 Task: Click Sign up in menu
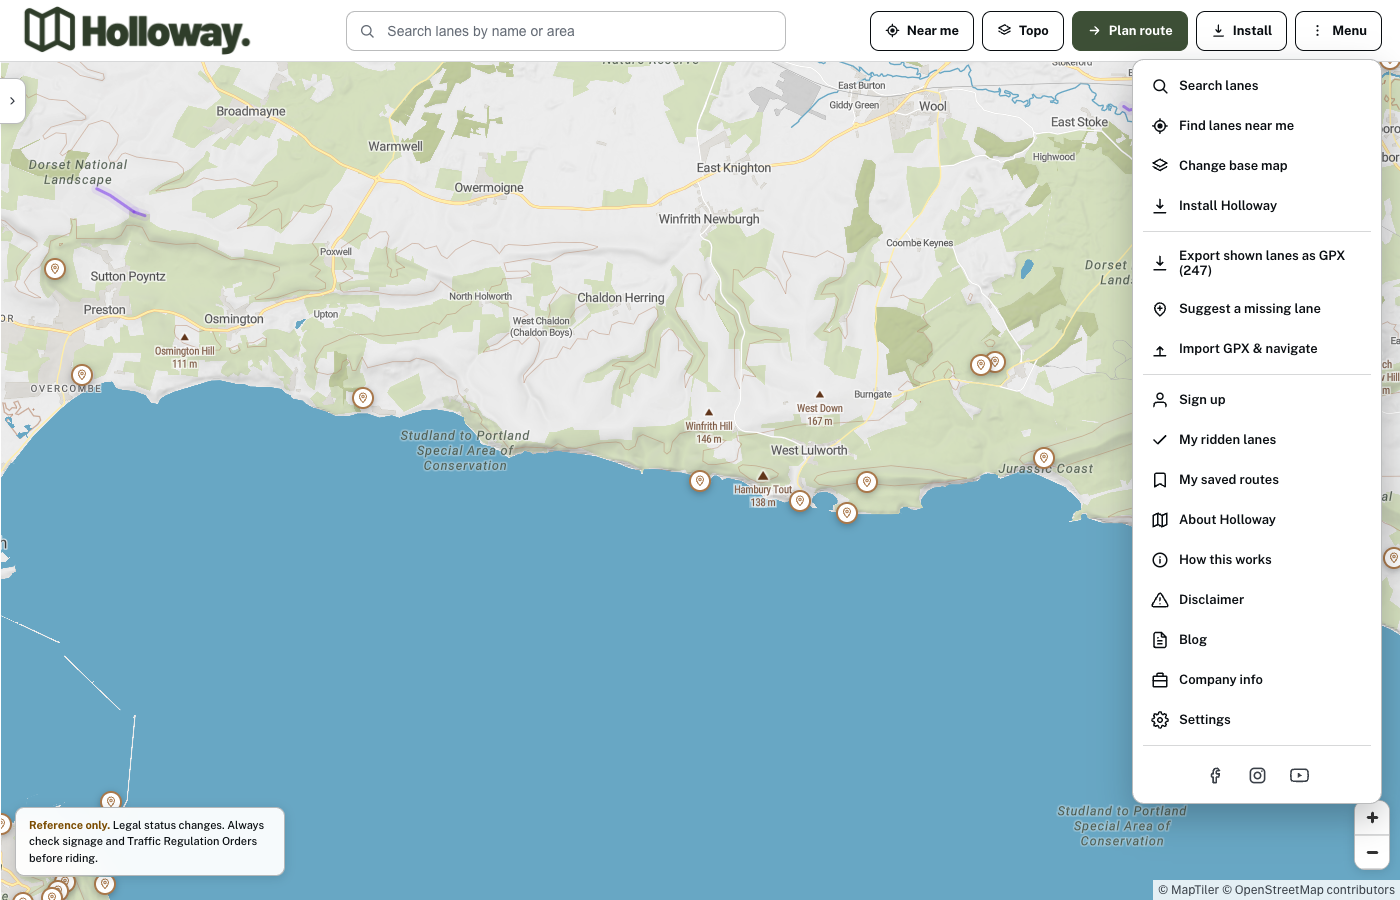click(1257, 400)
